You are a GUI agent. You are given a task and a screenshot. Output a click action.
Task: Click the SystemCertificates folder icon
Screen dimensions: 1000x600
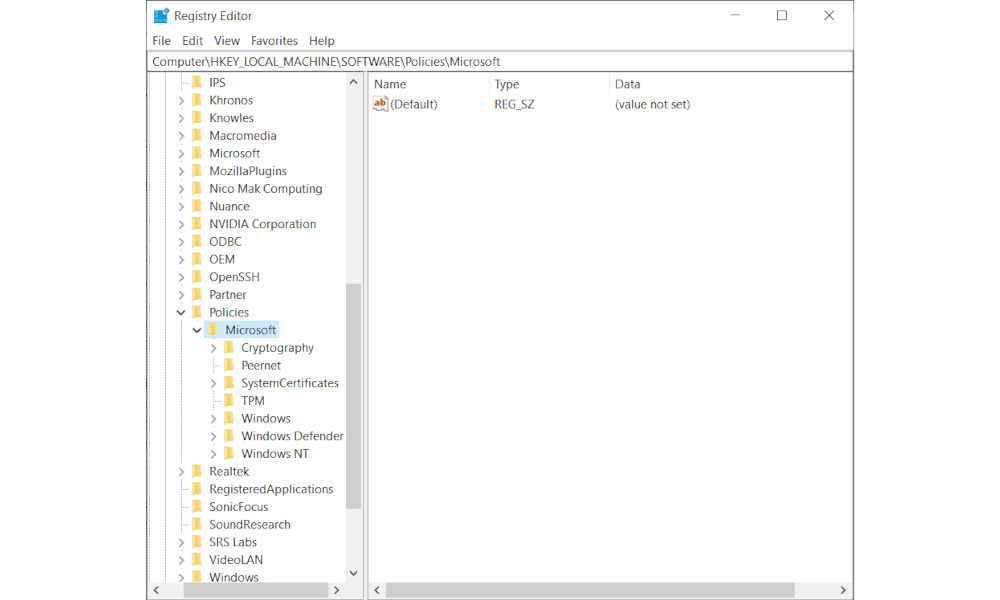pos(229,383)
